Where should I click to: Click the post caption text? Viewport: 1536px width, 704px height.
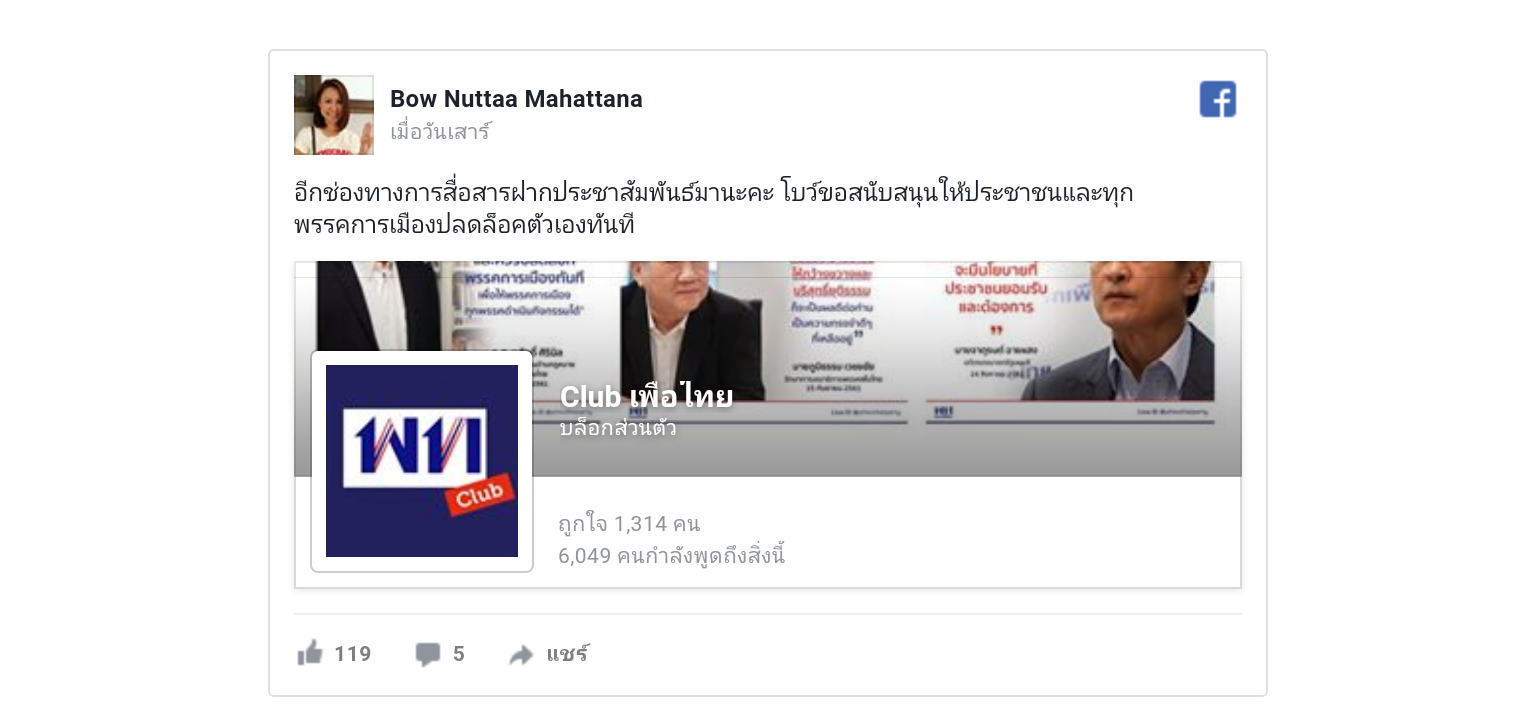(713, 208)
